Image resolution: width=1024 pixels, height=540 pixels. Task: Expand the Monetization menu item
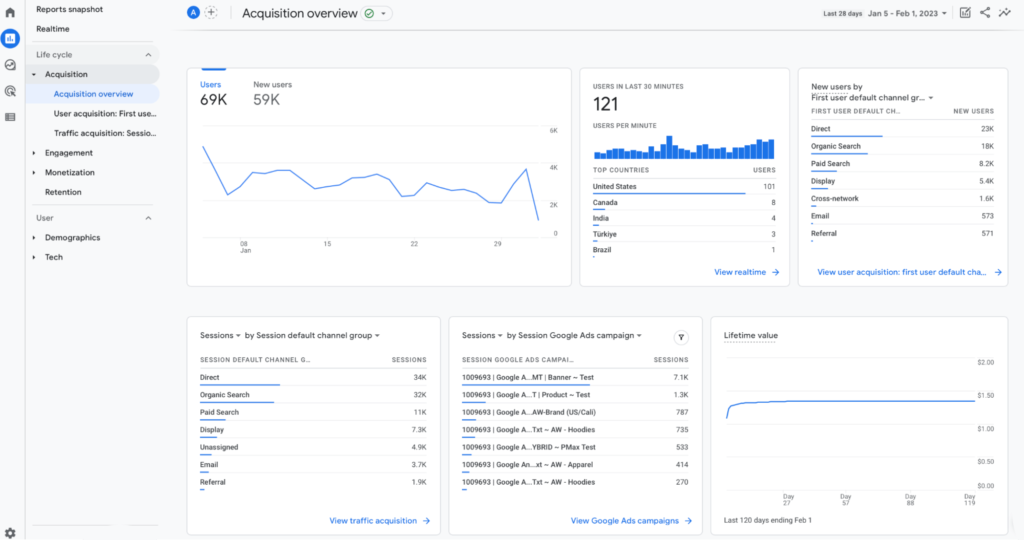pos(34,172)
